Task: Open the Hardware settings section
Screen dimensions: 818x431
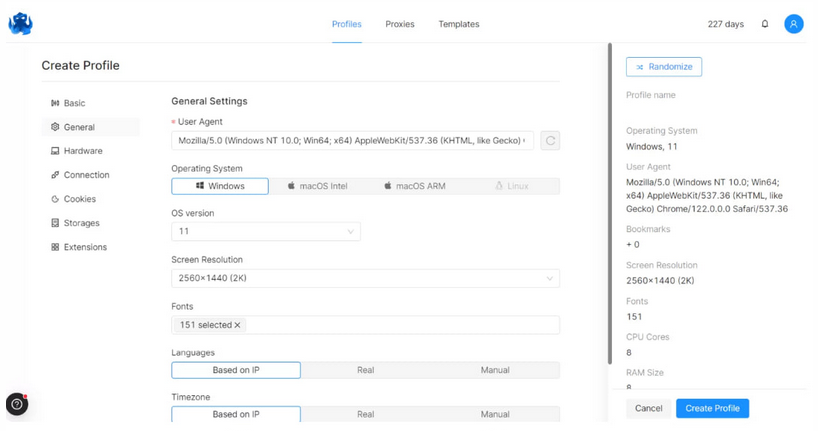Action: tap(83, 151)
